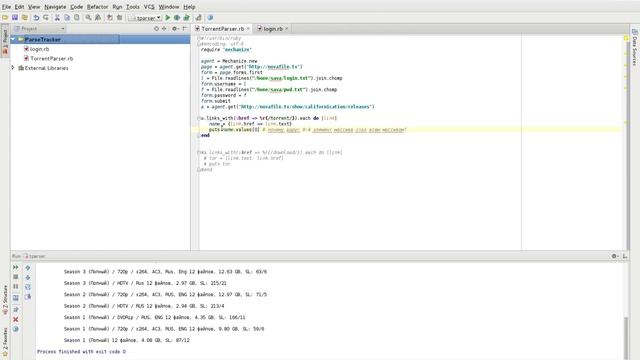Click the Cut scissors icon

[57, 18]
